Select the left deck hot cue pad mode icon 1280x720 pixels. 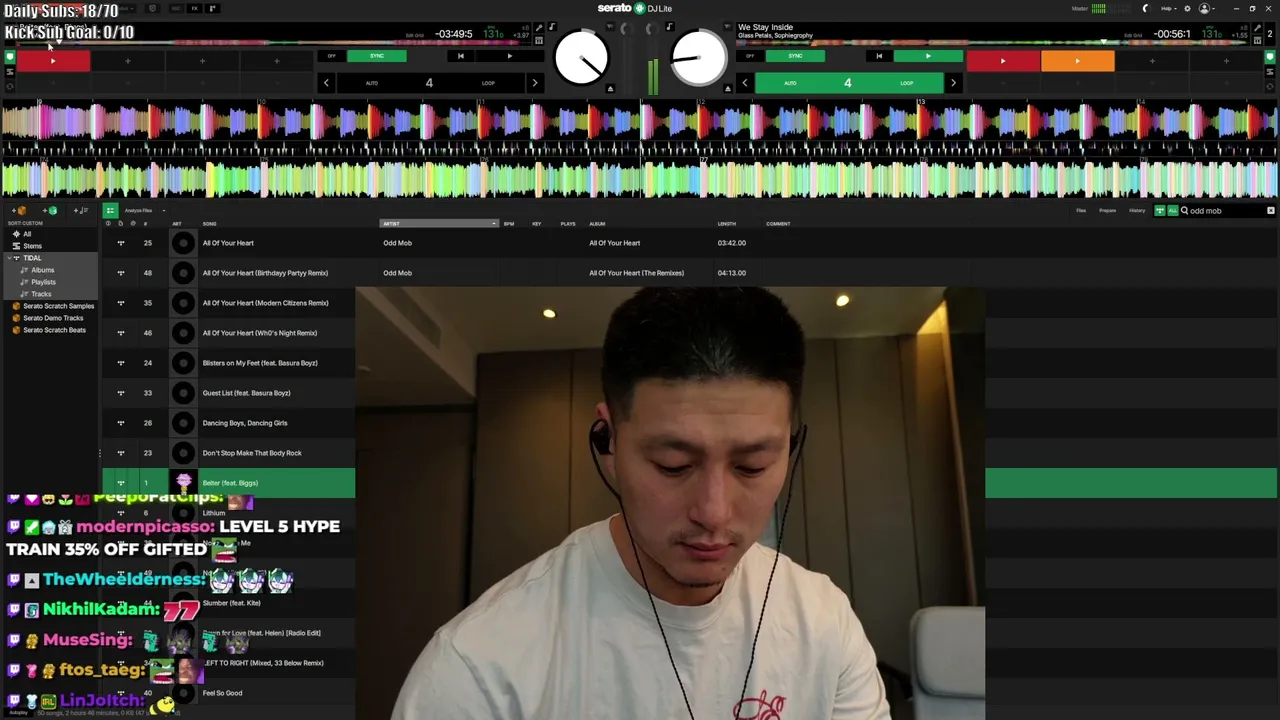pyautogui.click(x=10, y=57)
